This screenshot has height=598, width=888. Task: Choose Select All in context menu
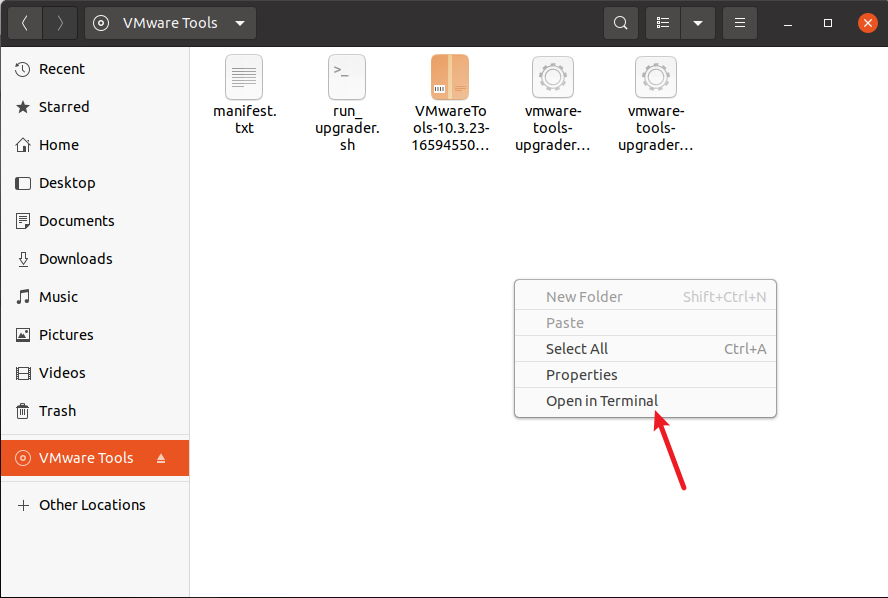click(x=577, y=349)
